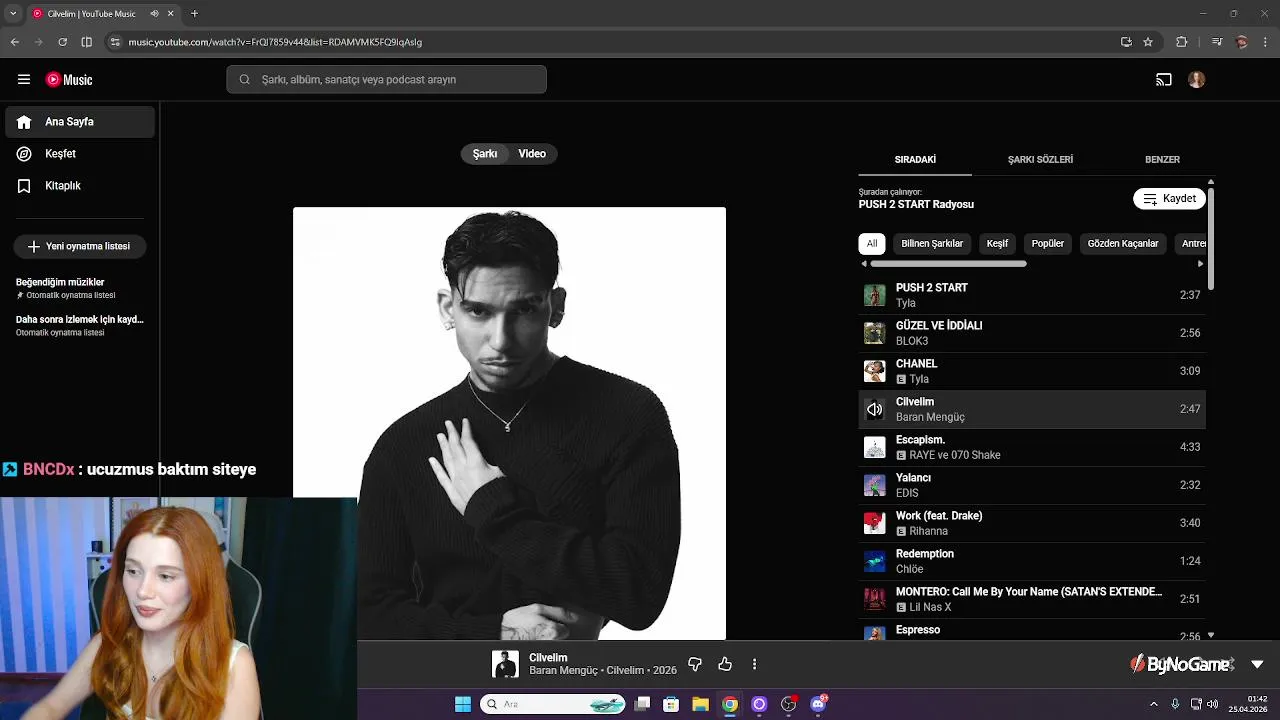
Task: Focus the song and album search field
Action: click(386, 80)
